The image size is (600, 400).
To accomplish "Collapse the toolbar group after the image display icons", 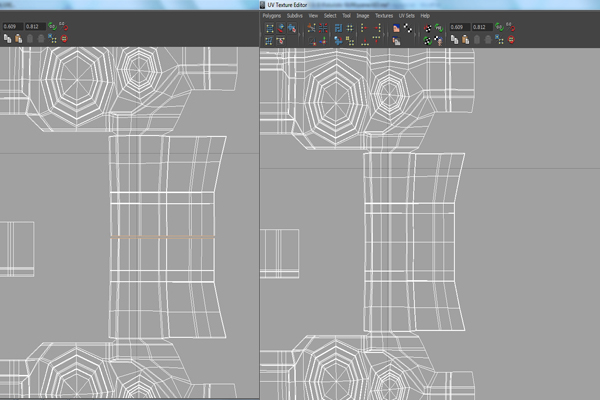I will [417, 34].
